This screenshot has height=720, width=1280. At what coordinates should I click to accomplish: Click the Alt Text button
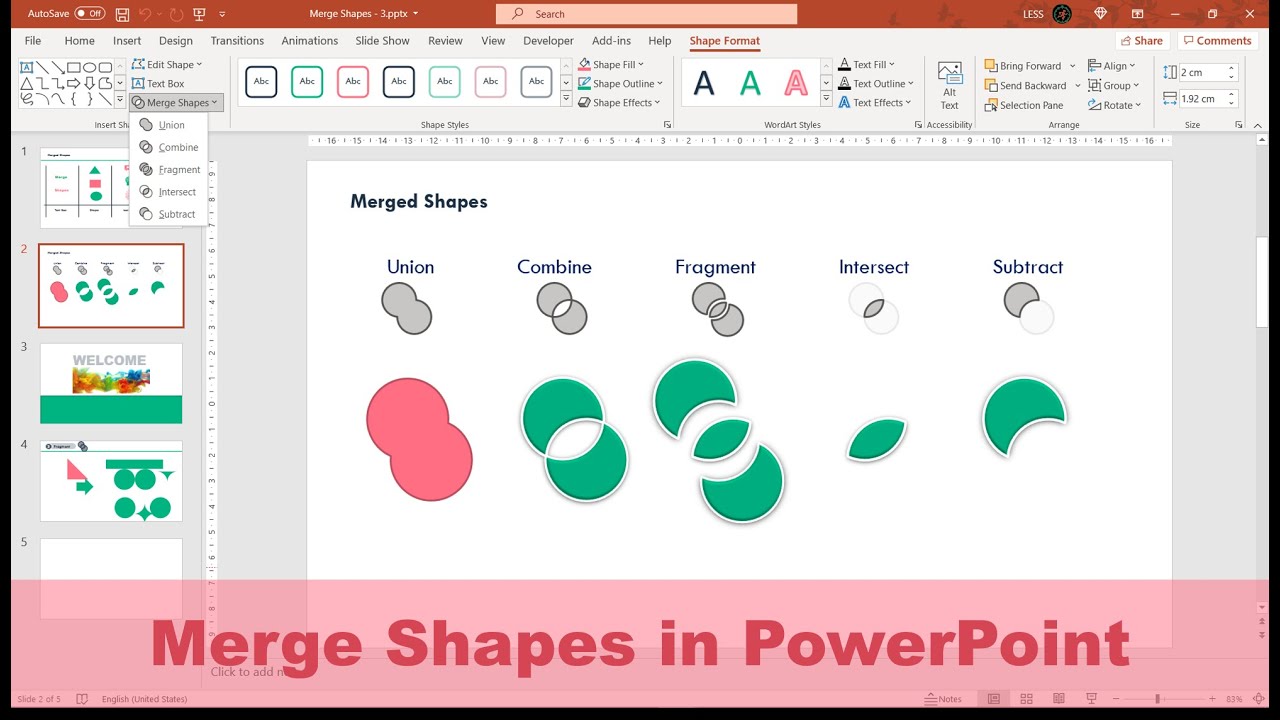[949, 85]
